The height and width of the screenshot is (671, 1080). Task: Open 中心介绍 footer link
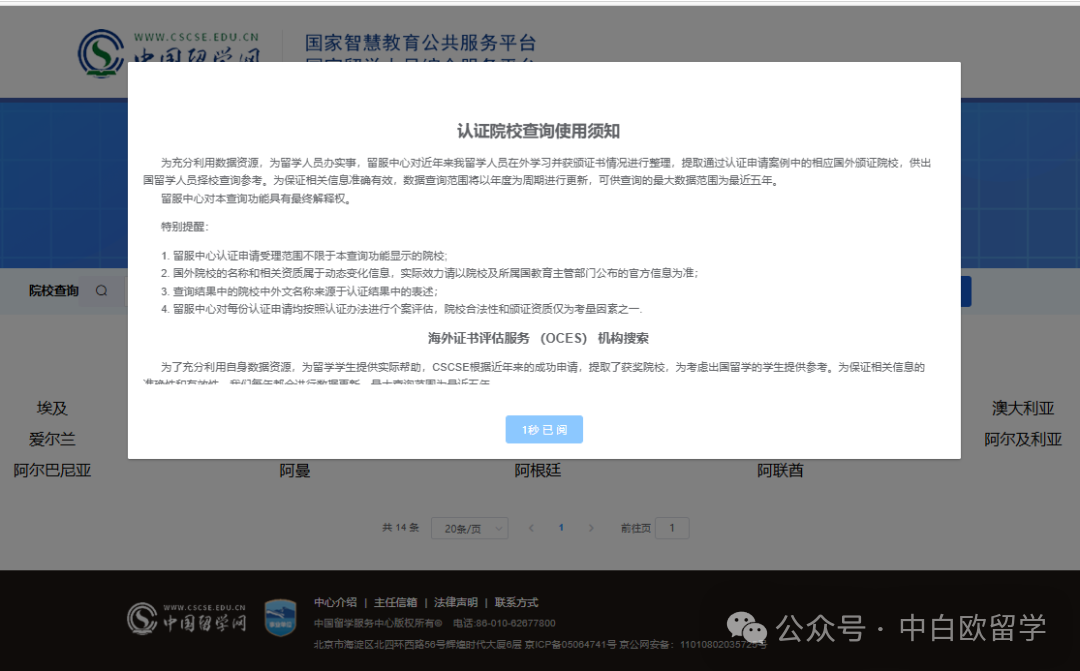pyautogui.click(x=335, y=602)
